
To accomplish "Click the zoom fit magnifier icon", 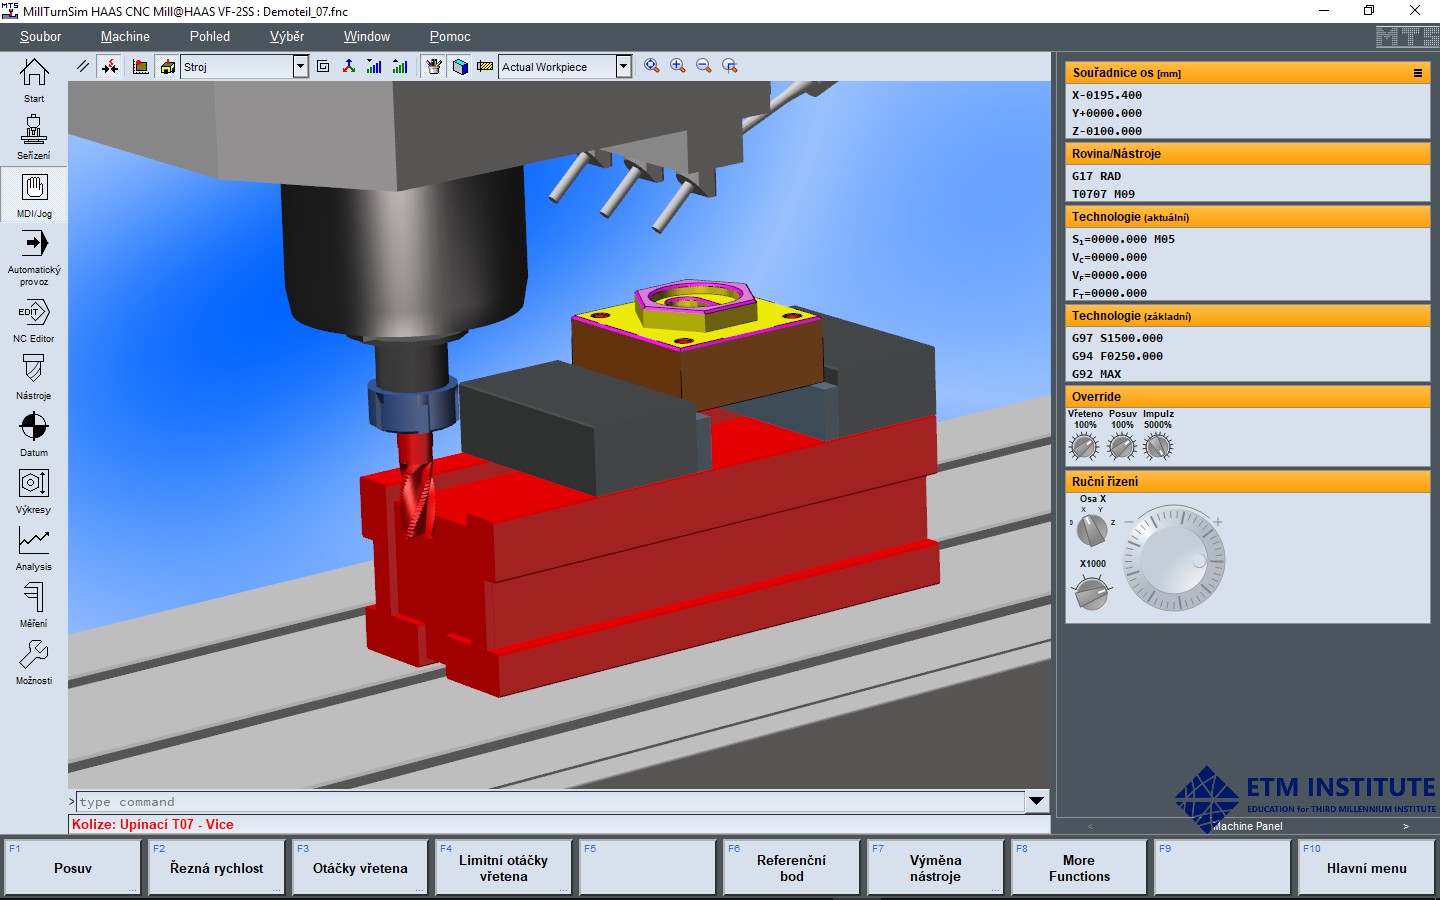I will tap(652, 66).
